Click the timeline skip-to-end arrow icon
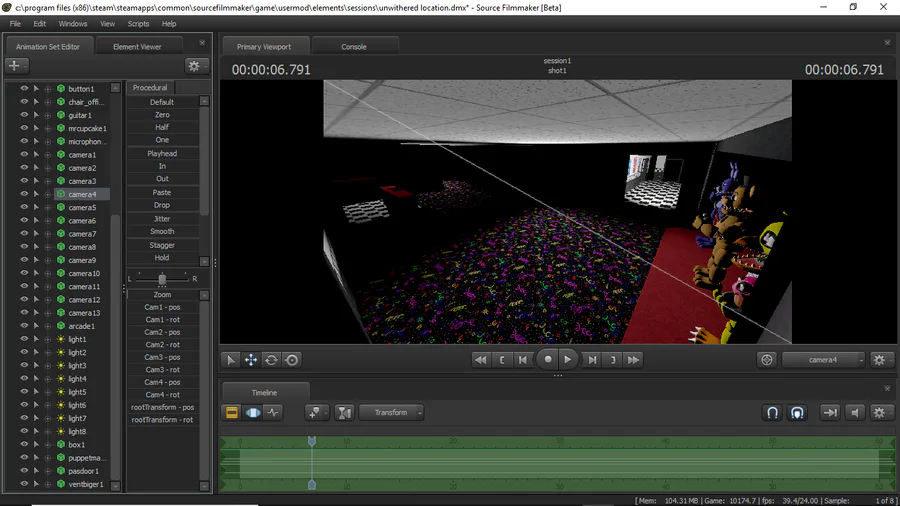Viewport: 900px width, 506px height. coord(830,412)
